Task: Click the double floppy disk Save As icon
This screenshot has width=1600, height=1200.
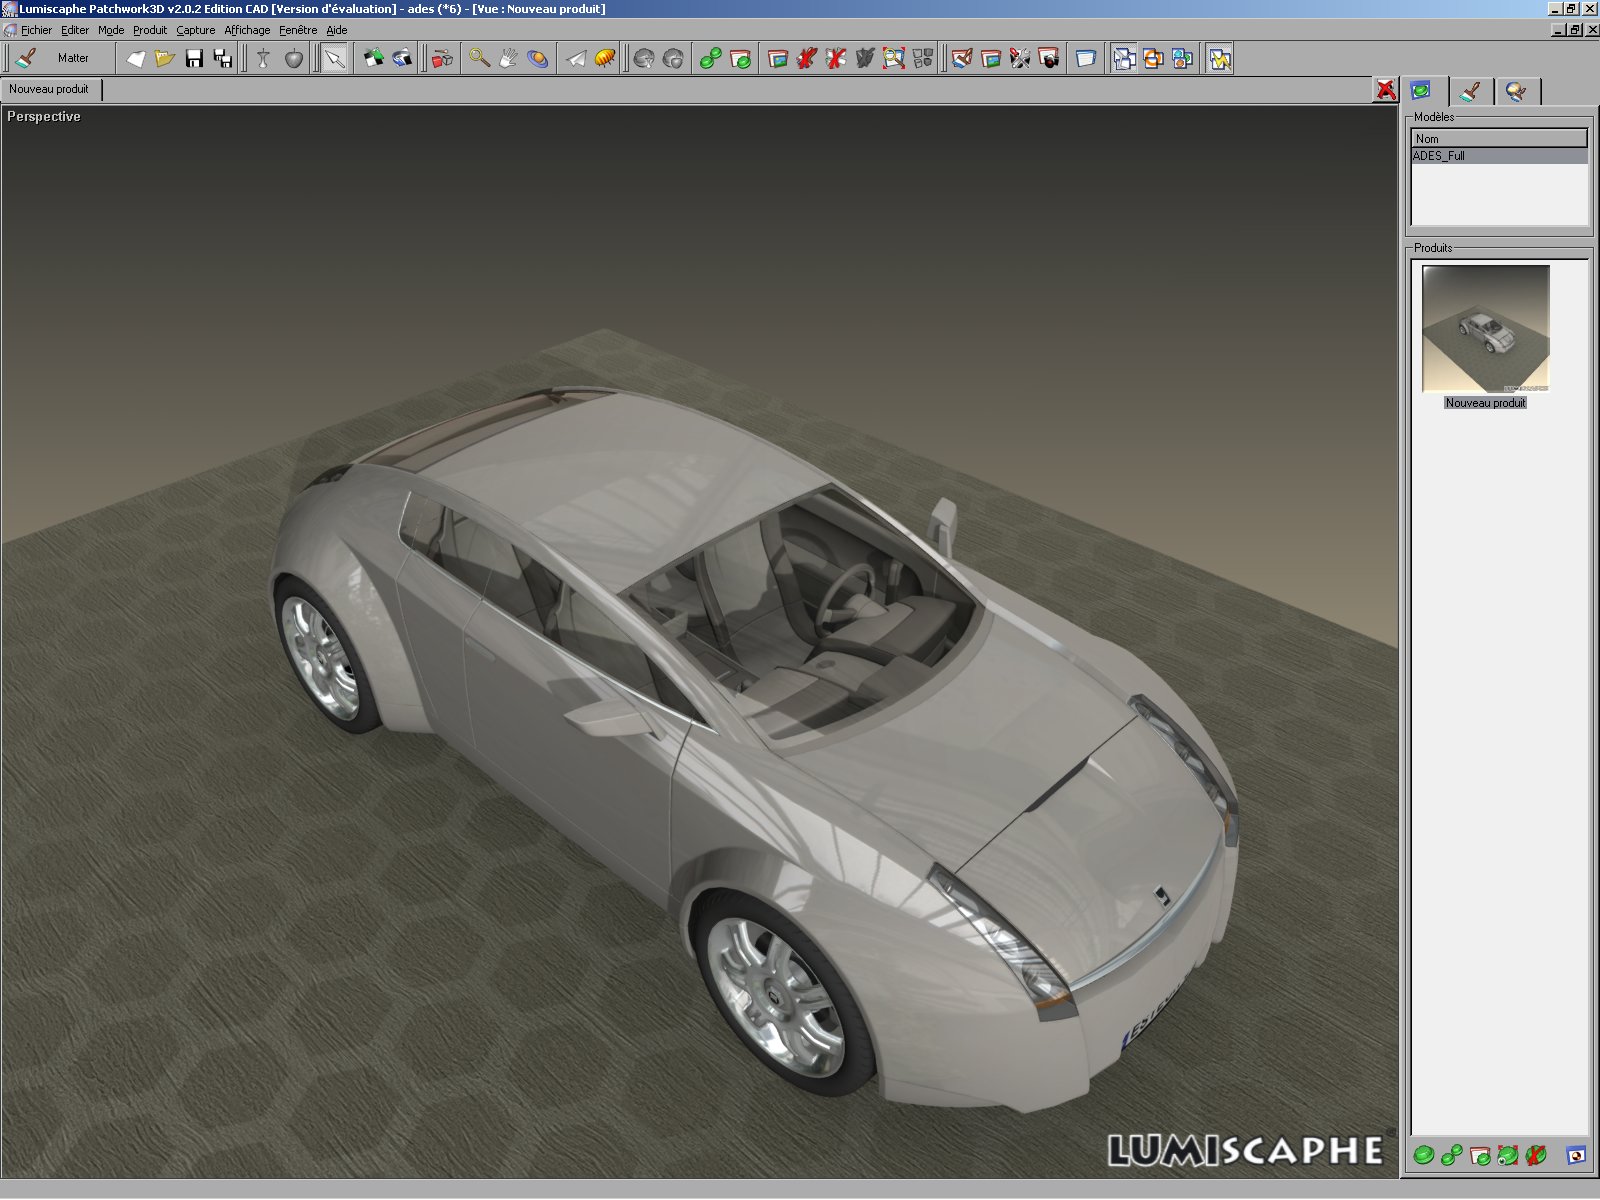Action: (223, 58)
